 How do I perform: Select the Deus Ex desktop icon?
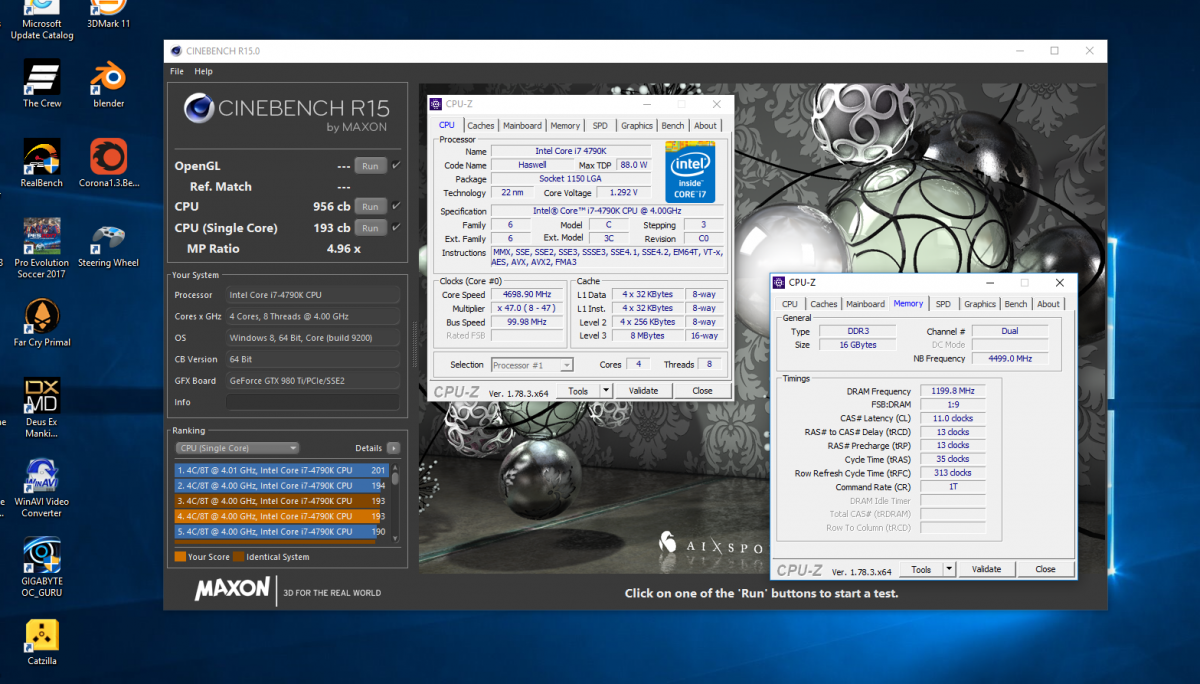(42, 408)
